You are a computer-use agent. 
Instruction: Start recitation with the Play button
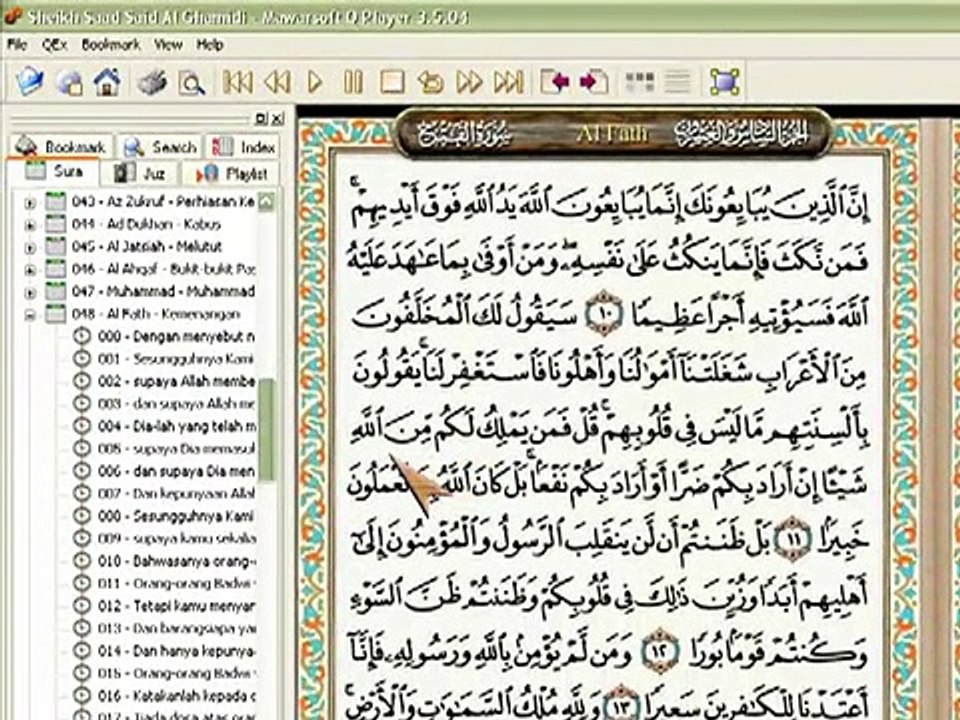point(315,82)
